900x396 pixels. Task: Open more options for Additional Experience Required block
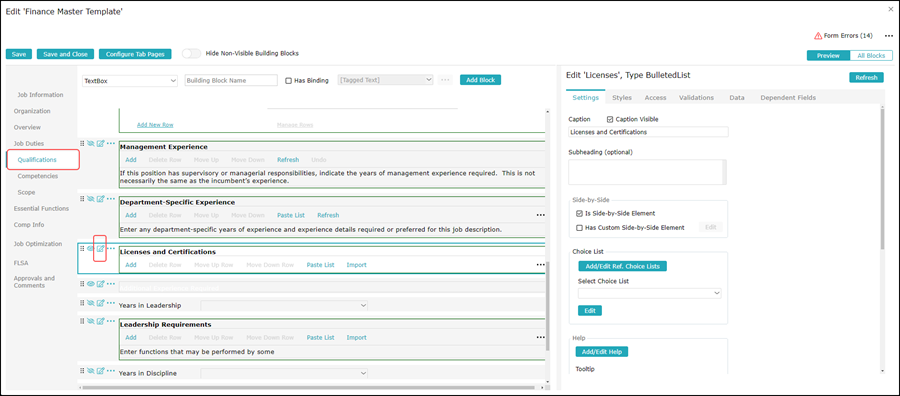[111, 284]
